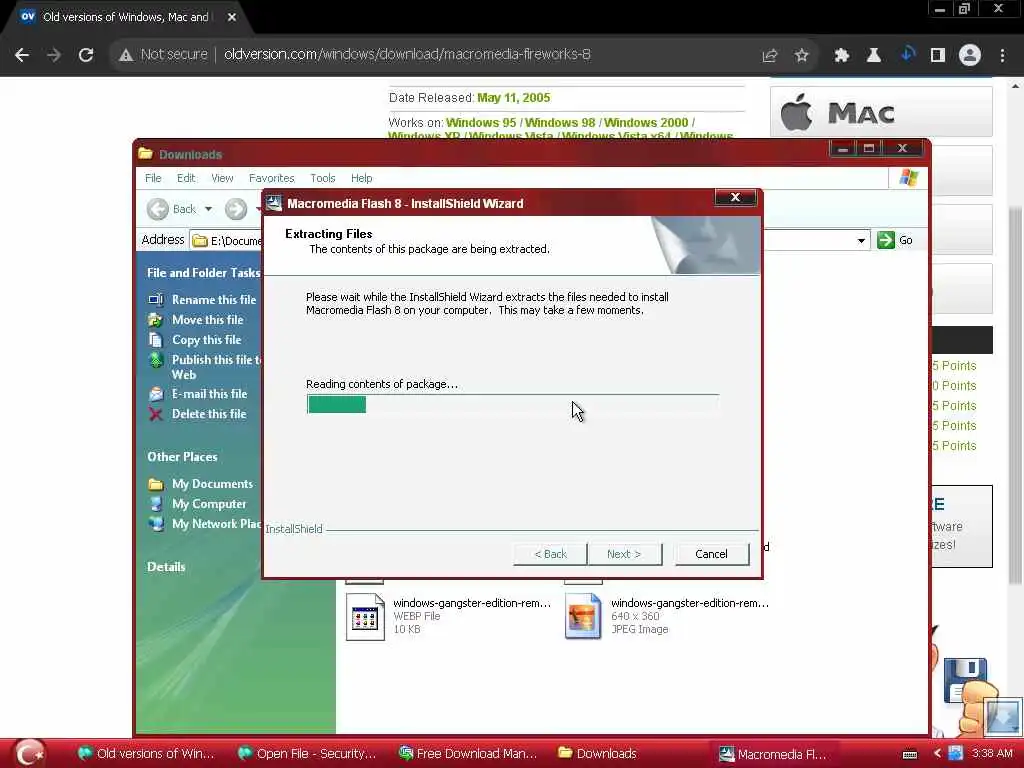The height and width of the screenshot is (768, 1024).
Task: Click E-mail this file task
Action: (210, 394)
